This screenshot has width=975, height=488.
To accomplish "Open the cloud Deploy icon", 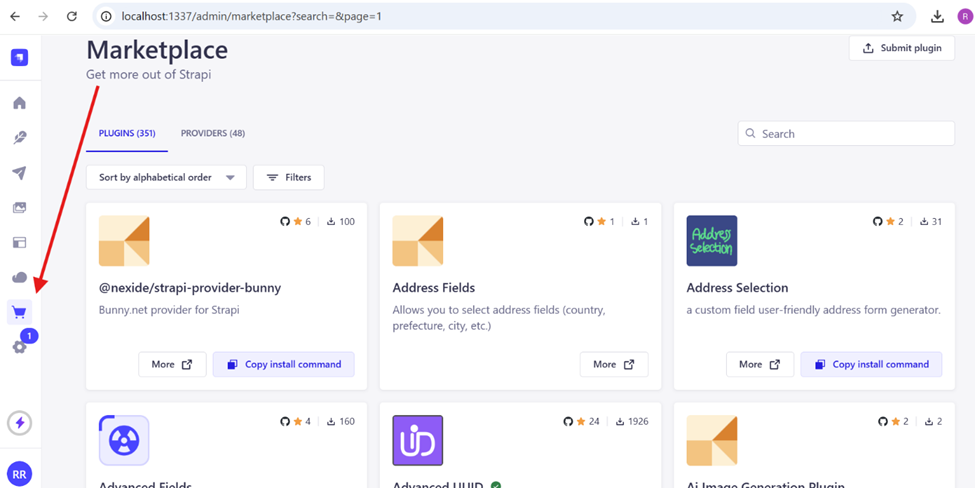I will pos(19,277).
